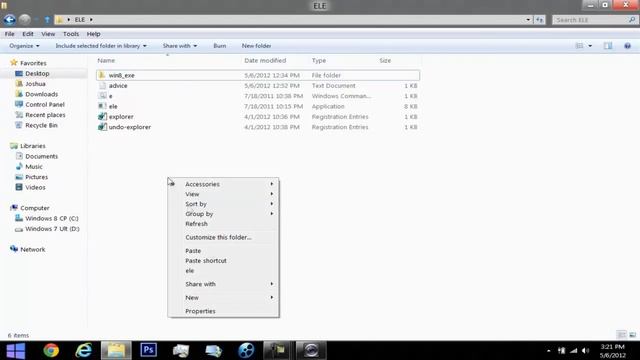Open address bar history dropdown
The height and width of the screenshot is (360, 640).
(528, 20)
